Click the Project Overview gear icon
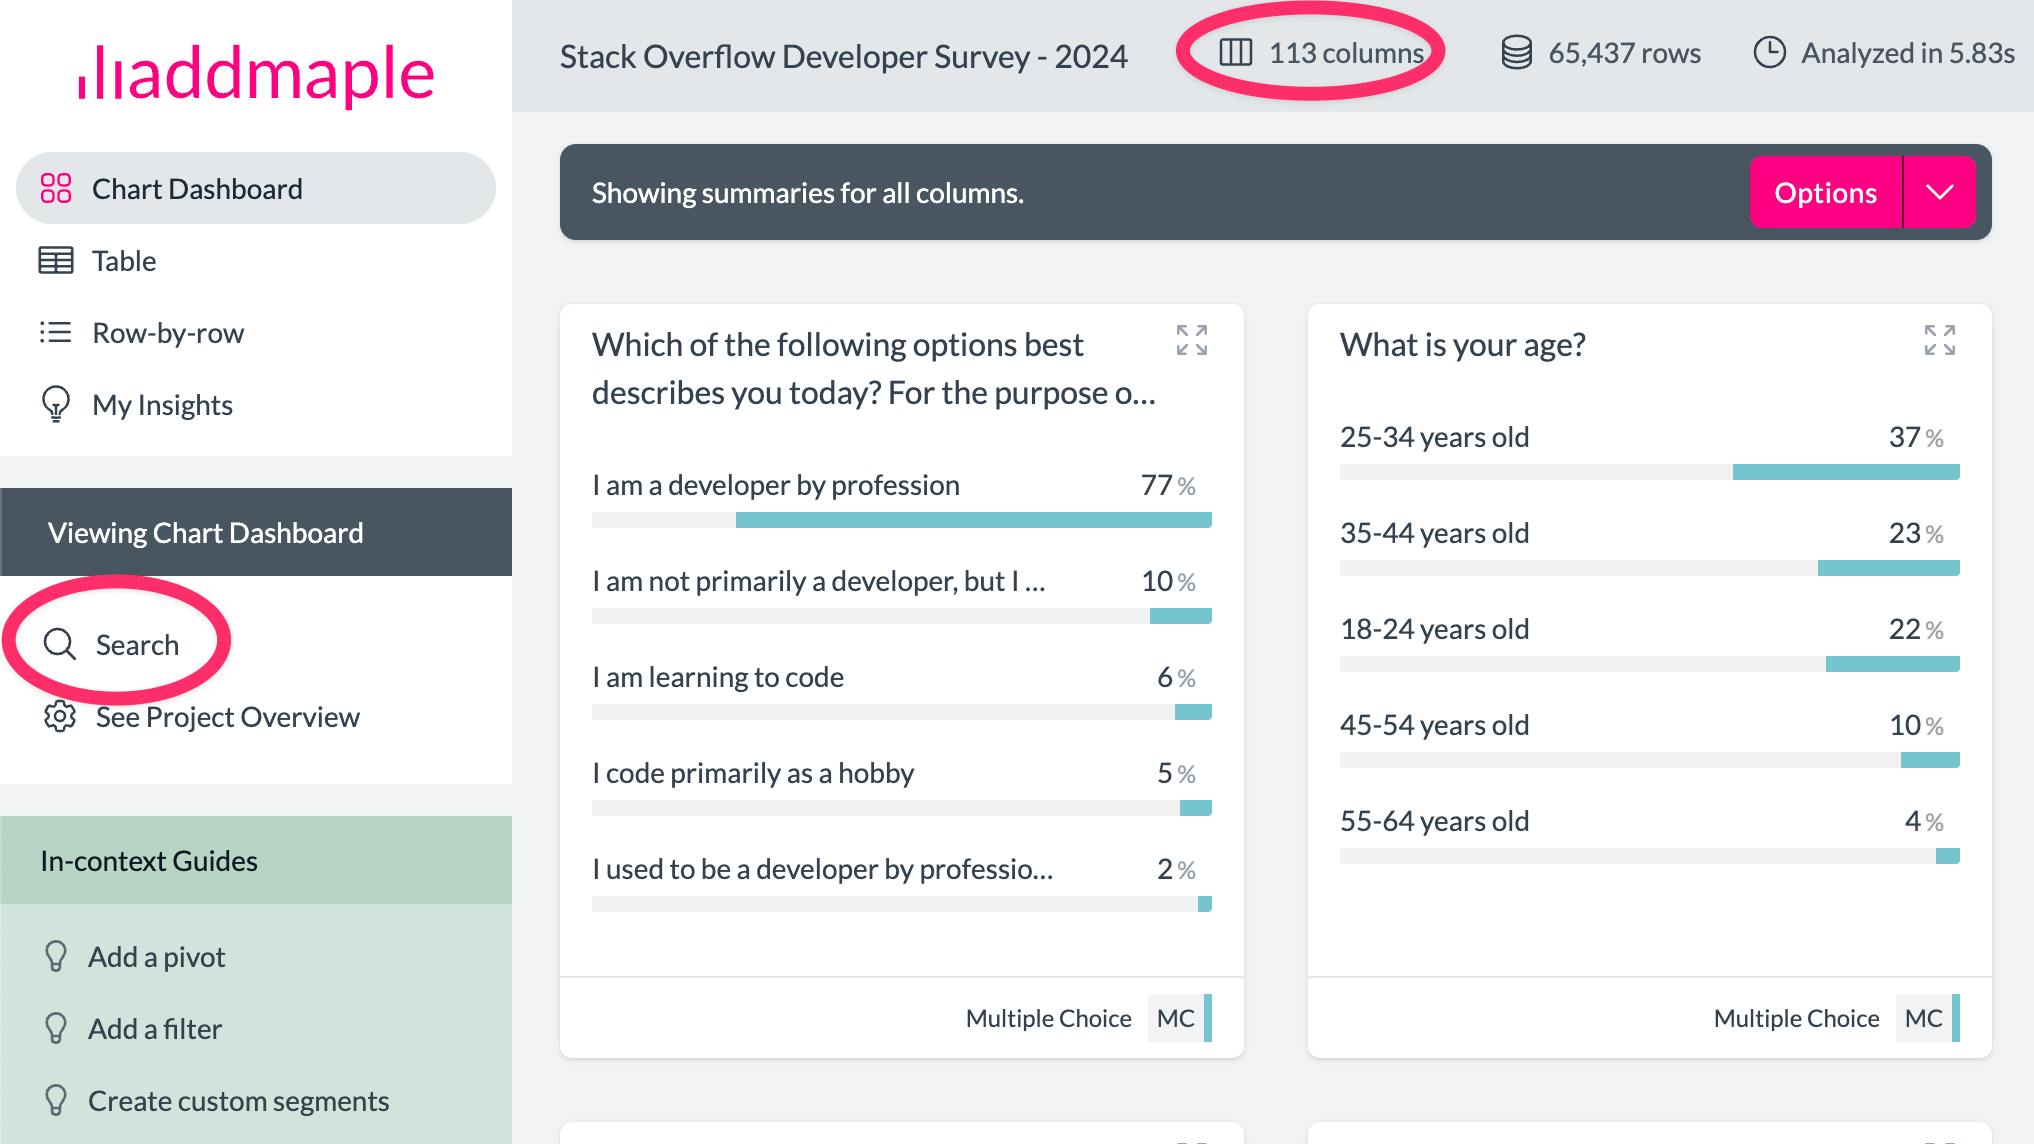The width and height of the screenshot is (2034, 1144). pyautogui.click(x=60, y=717)
